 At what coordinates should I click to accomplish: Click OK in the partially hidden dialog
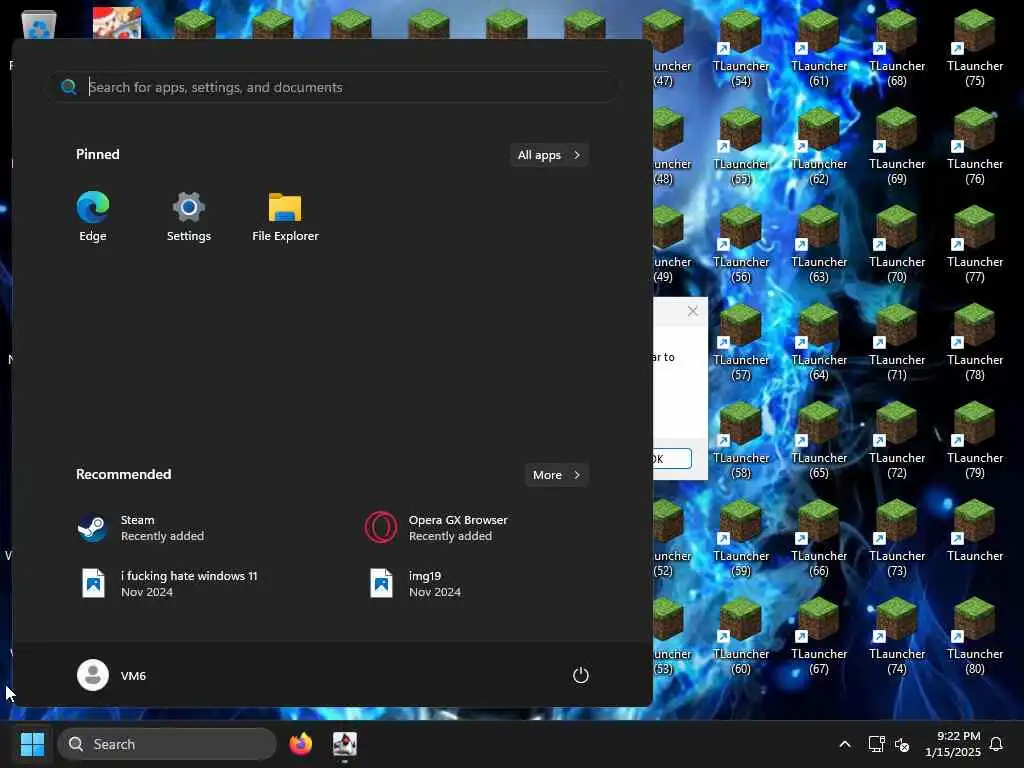point(672,458)
